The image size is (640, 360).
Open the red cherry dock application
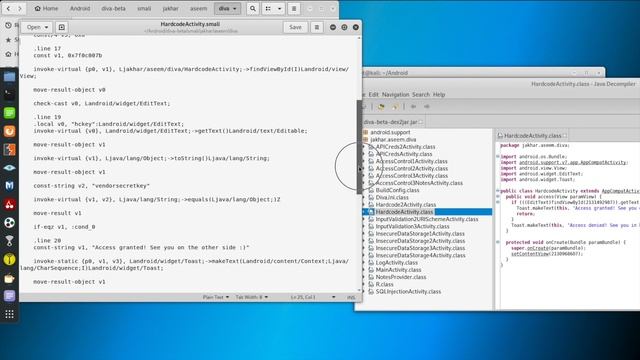(9, 204)
